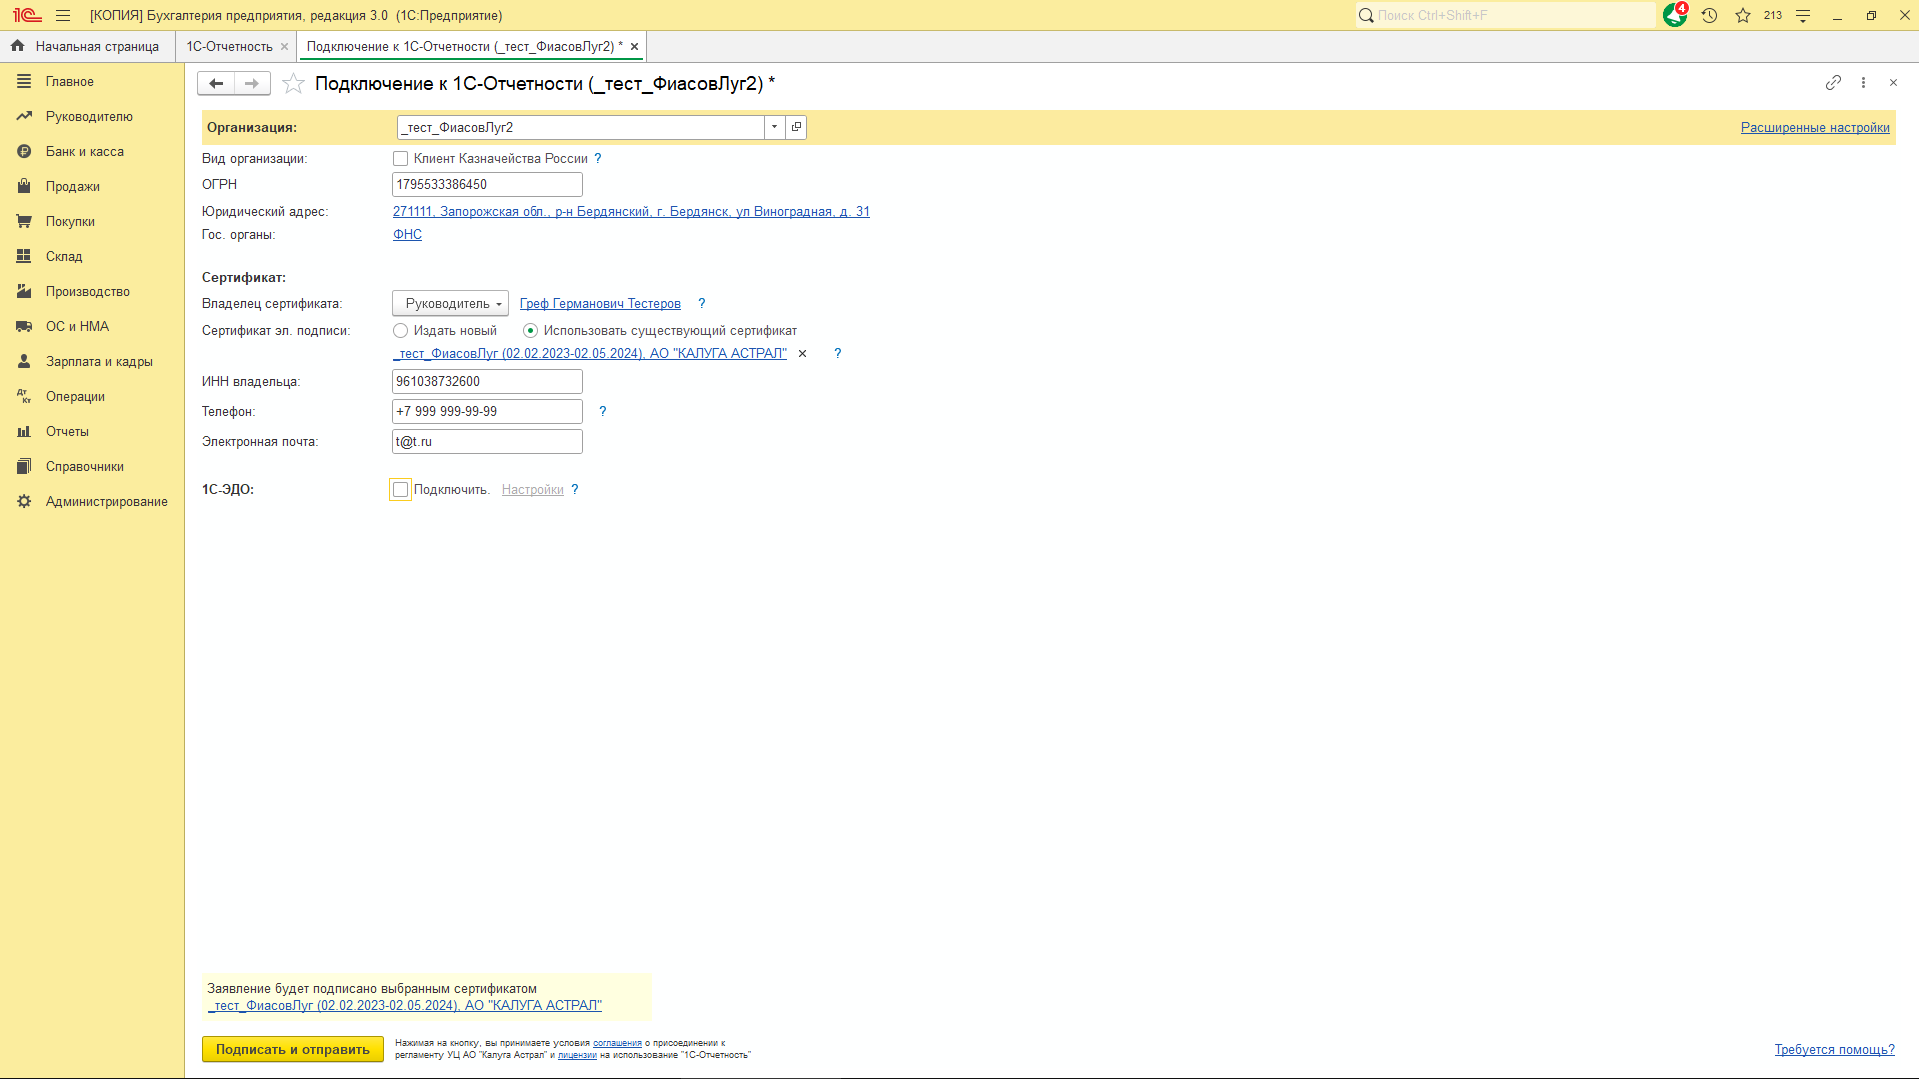Open the Производство section
Image resolution: width=1919 pixels, height=1079 pixels.
[x=93, y=291]
